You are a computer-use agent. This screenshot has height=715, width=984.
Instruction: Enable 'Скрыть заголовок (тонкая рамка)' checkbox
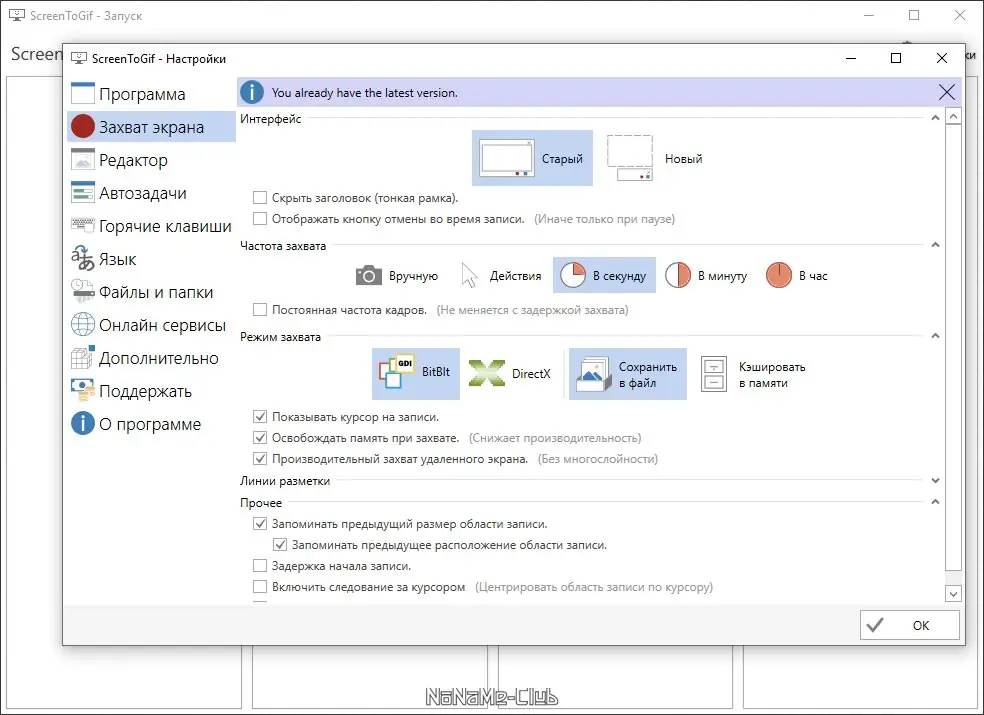point(260,198)
